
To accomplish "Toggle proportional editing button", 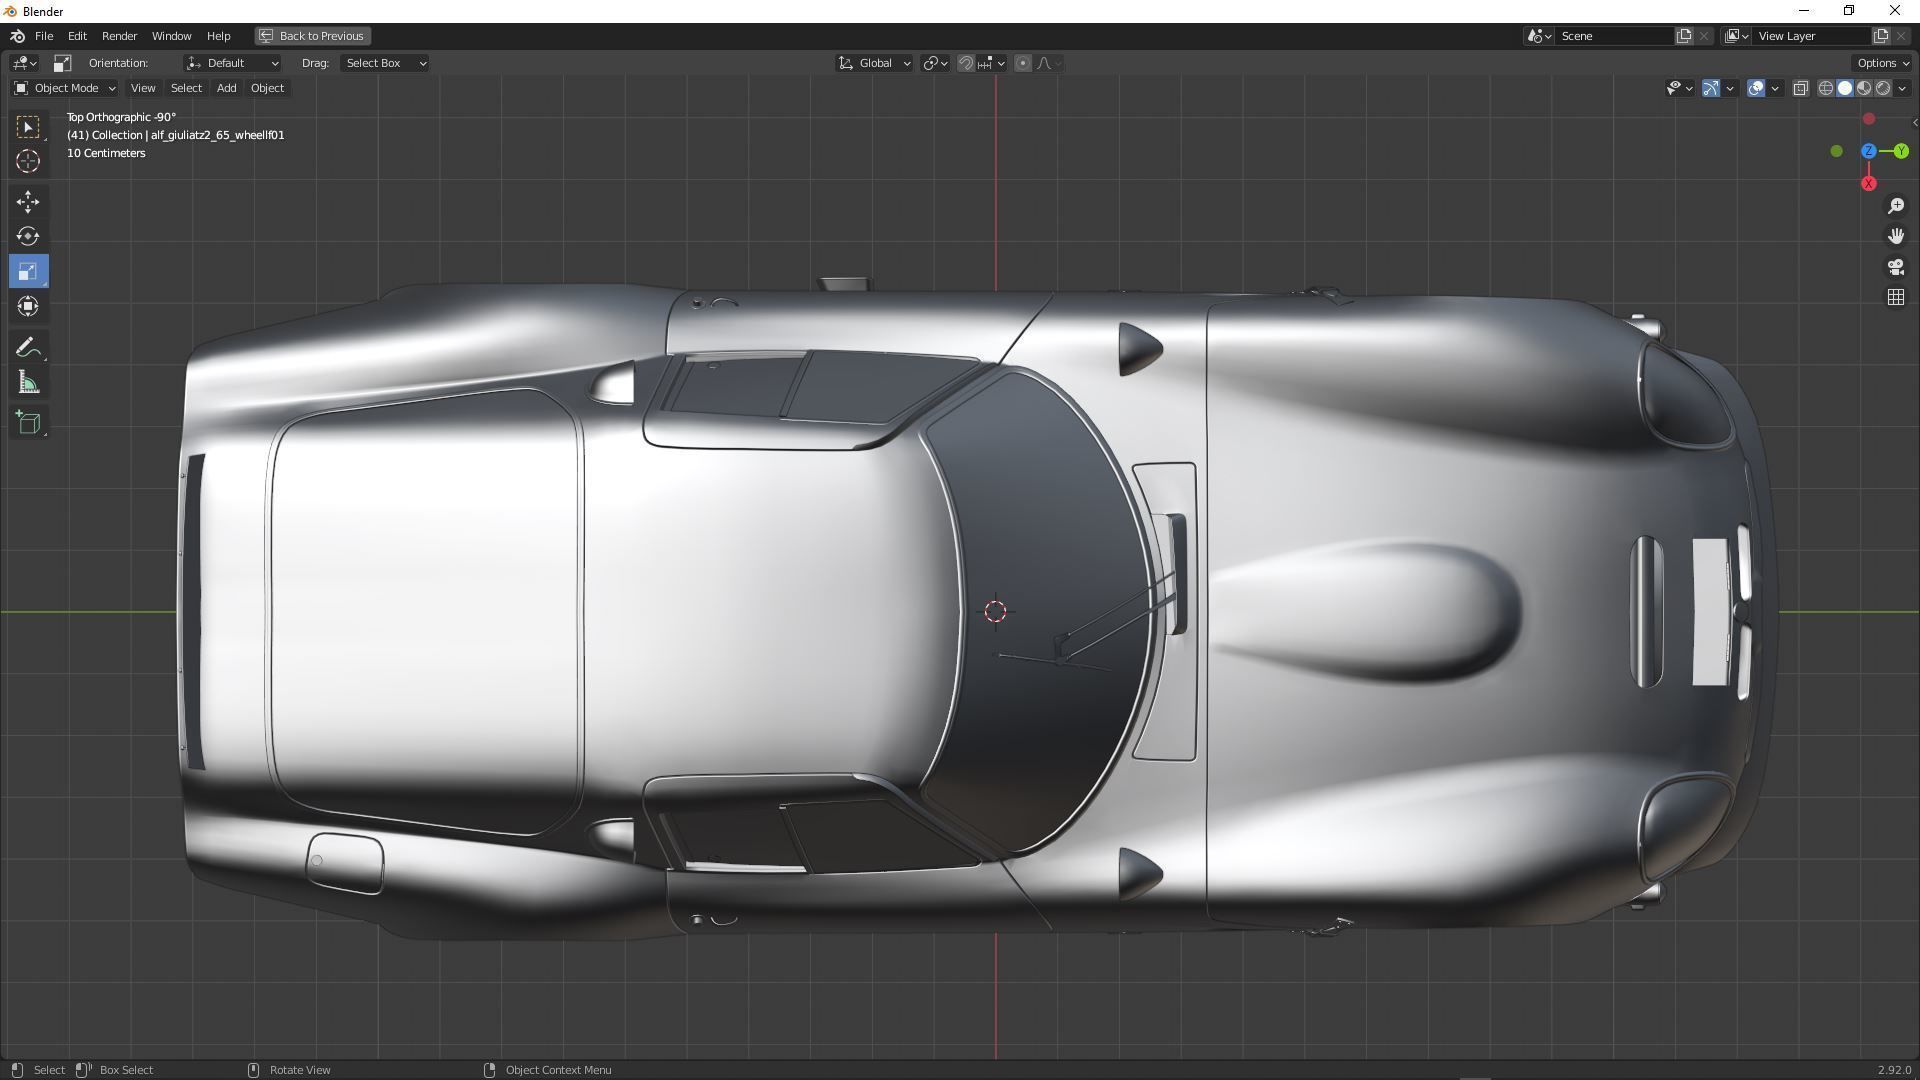I will click(x=1022, y=63).
